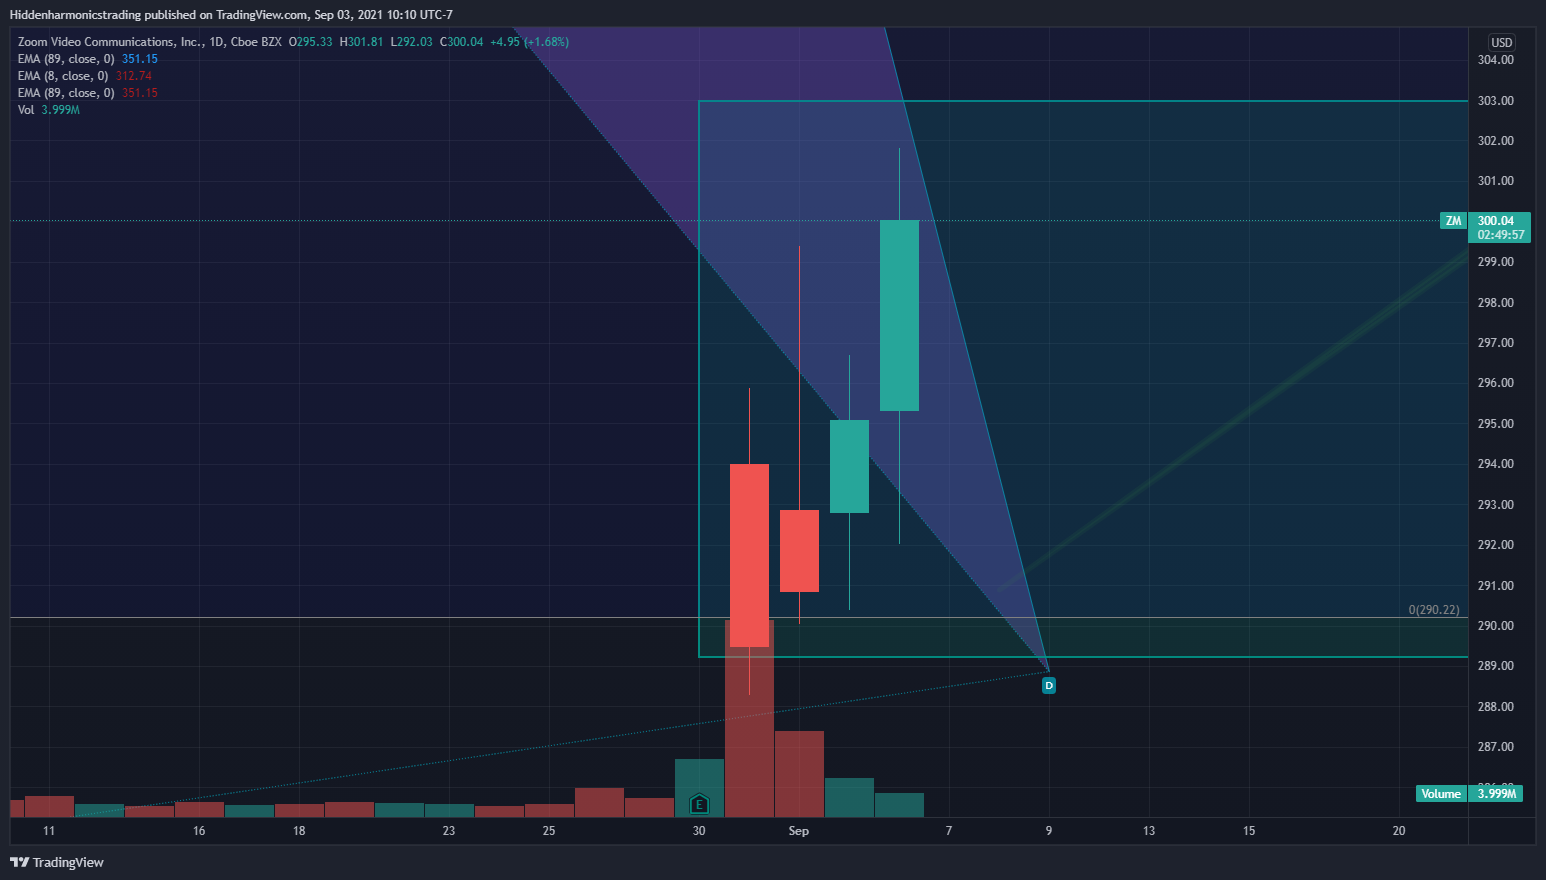Image resolution: width=1546 pixels, height=880 pixels.
Task: Click the tallest green candle body near 300
Action: [x=899, y=315]
